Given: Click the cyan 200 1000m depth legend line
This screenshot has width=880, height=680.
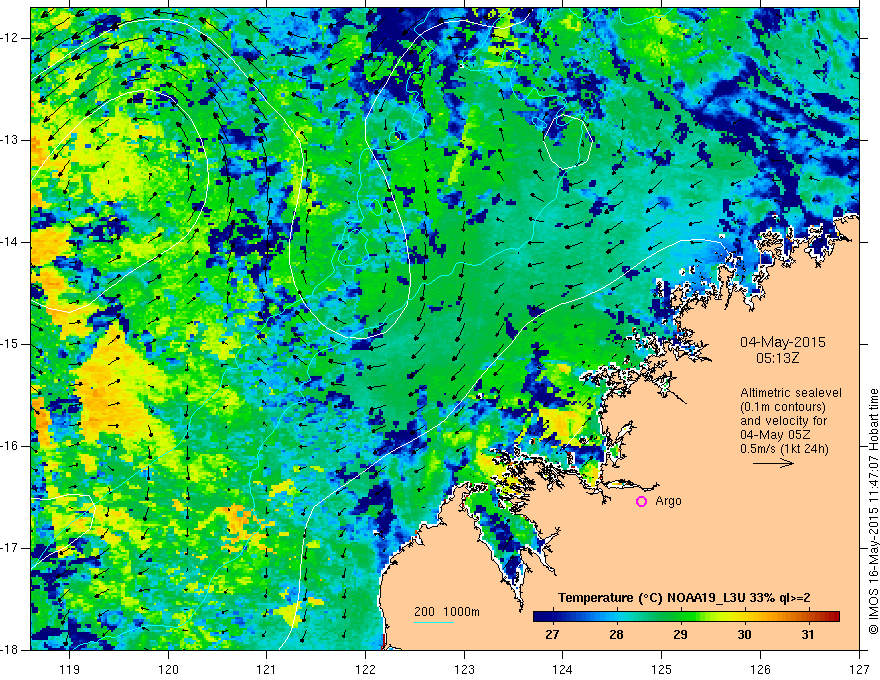Looking at the screenshot, I should point(434,622).
